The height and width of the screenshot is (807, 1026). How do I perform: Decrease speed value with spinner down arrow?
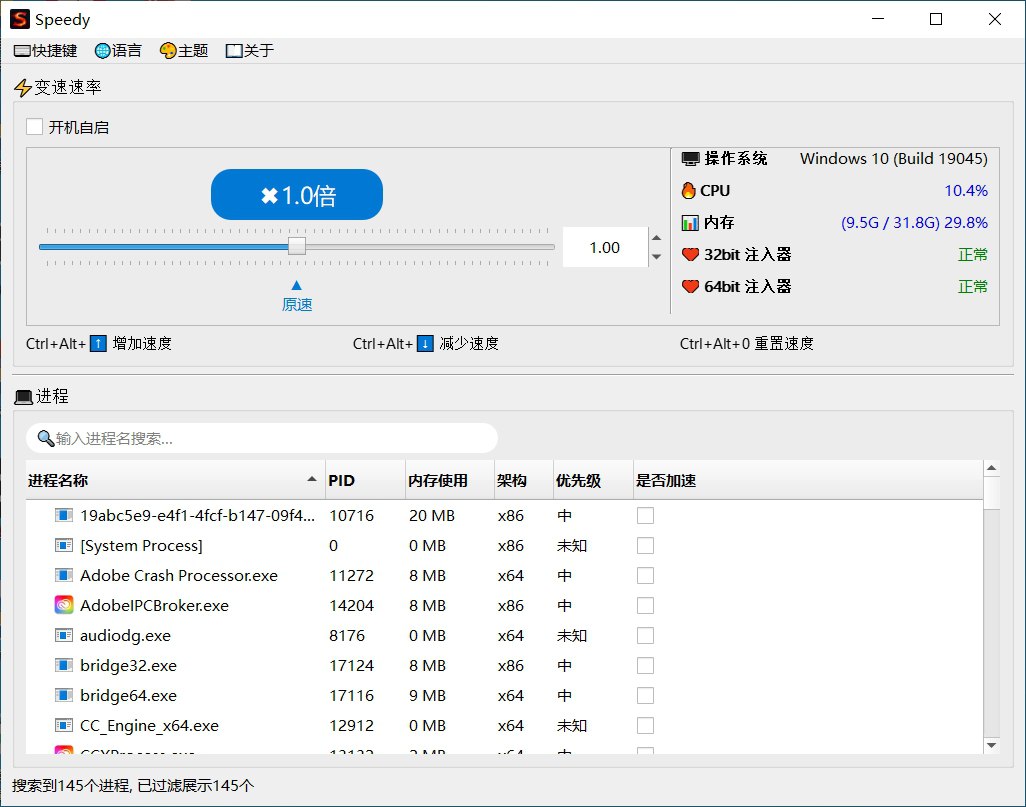(x=656, y=257)
